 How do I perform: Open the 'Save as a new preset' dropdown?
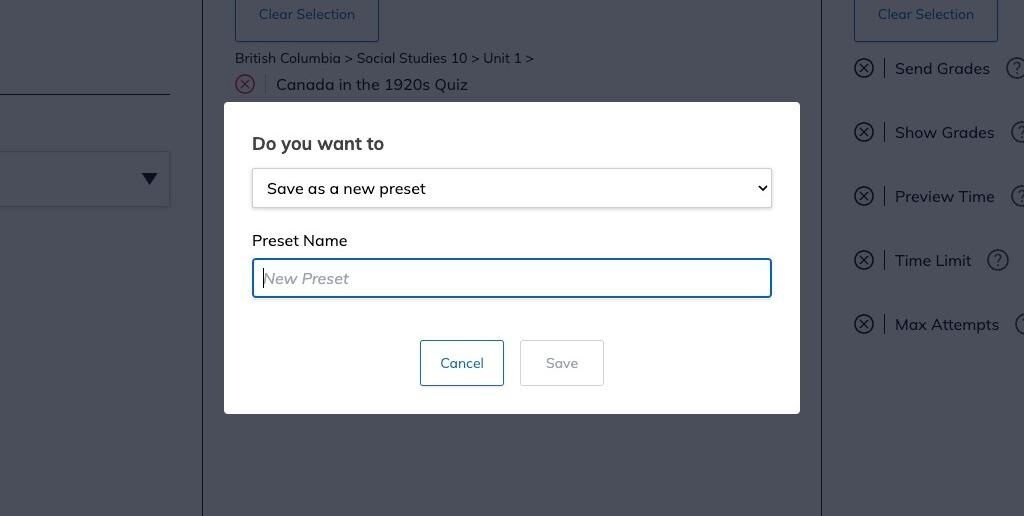[x=511, y=188]
